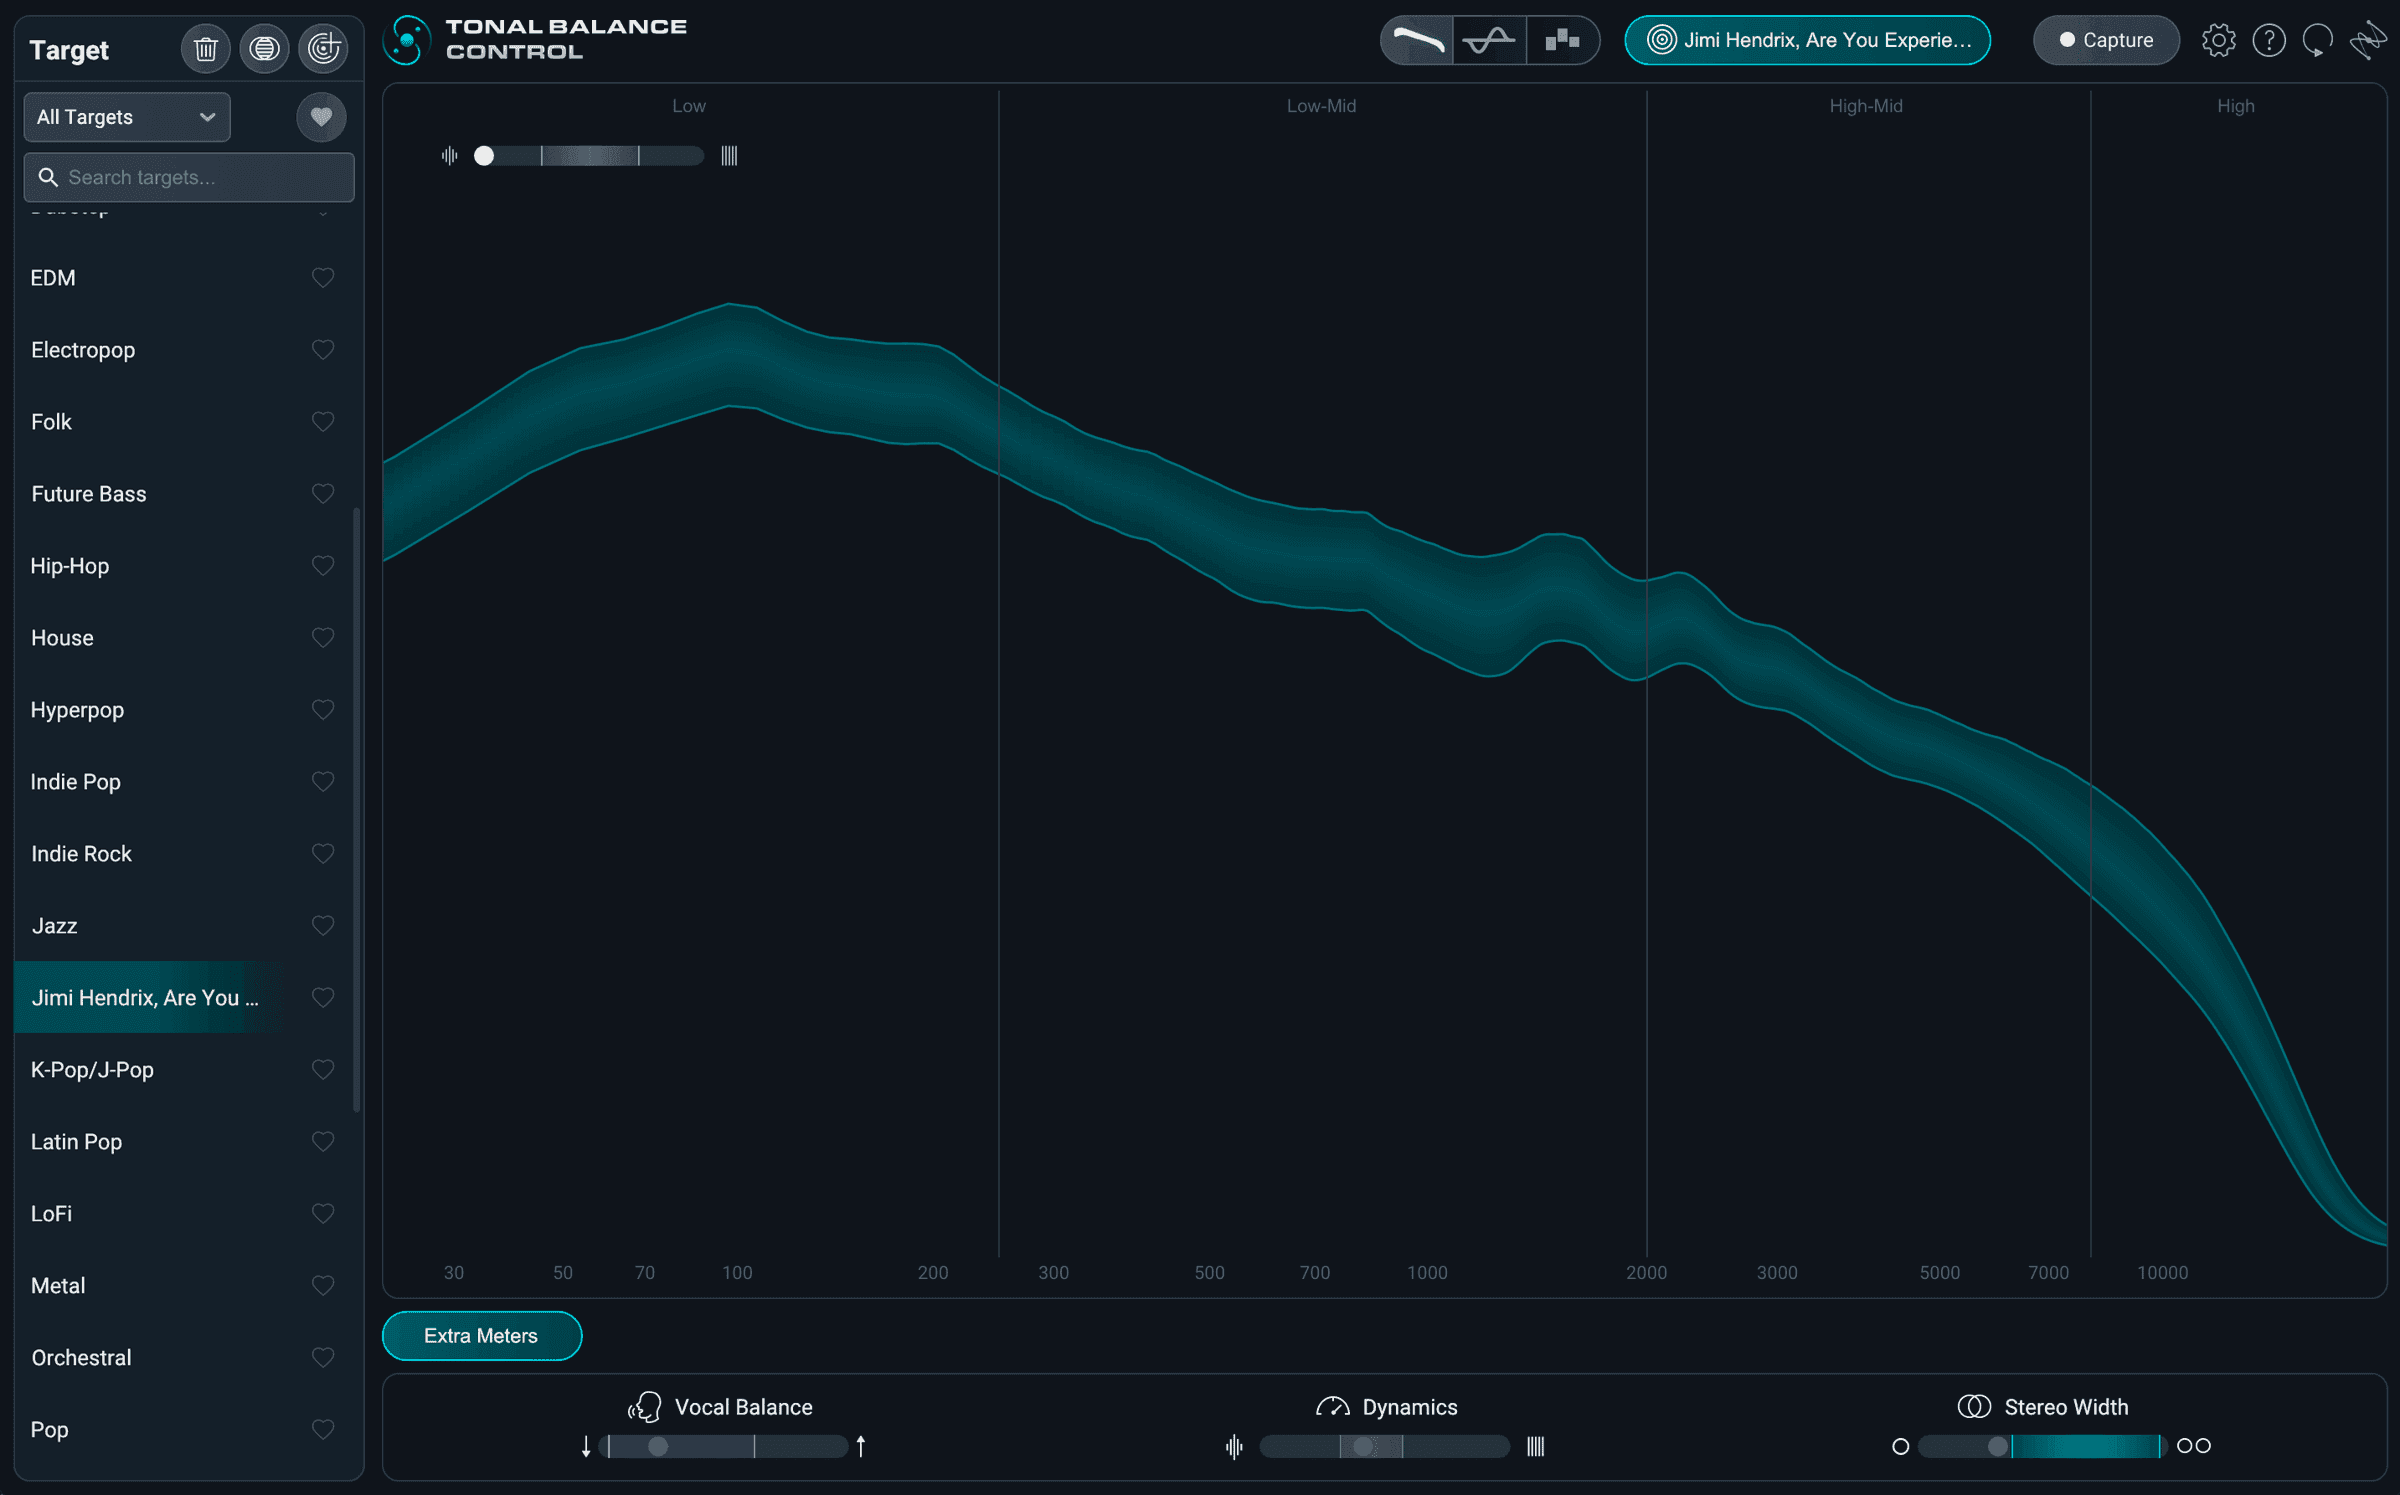Click the waveform icon left of the Low crest slider
The width and height of the screenshot is (2400, 1495).
coord(450,155)
